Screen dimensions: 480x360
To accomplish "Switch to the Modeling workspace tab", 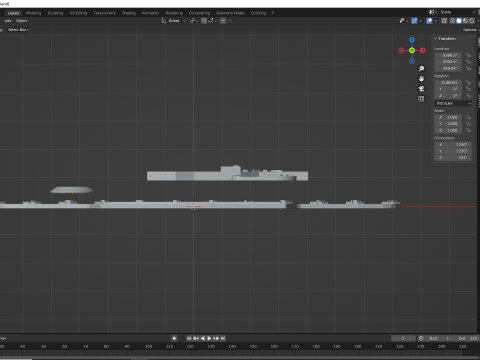I will [x=33, y=13].
